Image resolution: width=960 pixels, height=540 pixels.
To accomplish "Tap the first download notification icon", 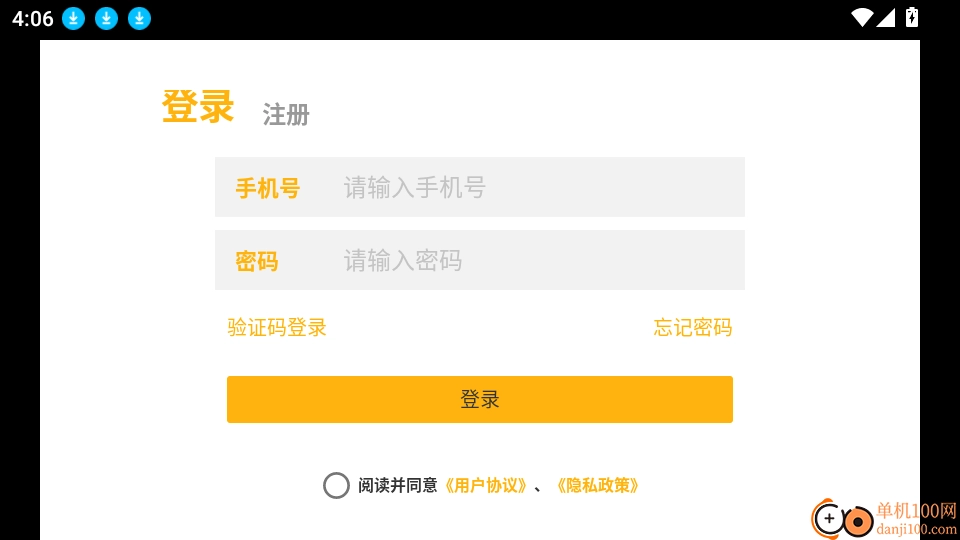I will [x=73, y=18].
